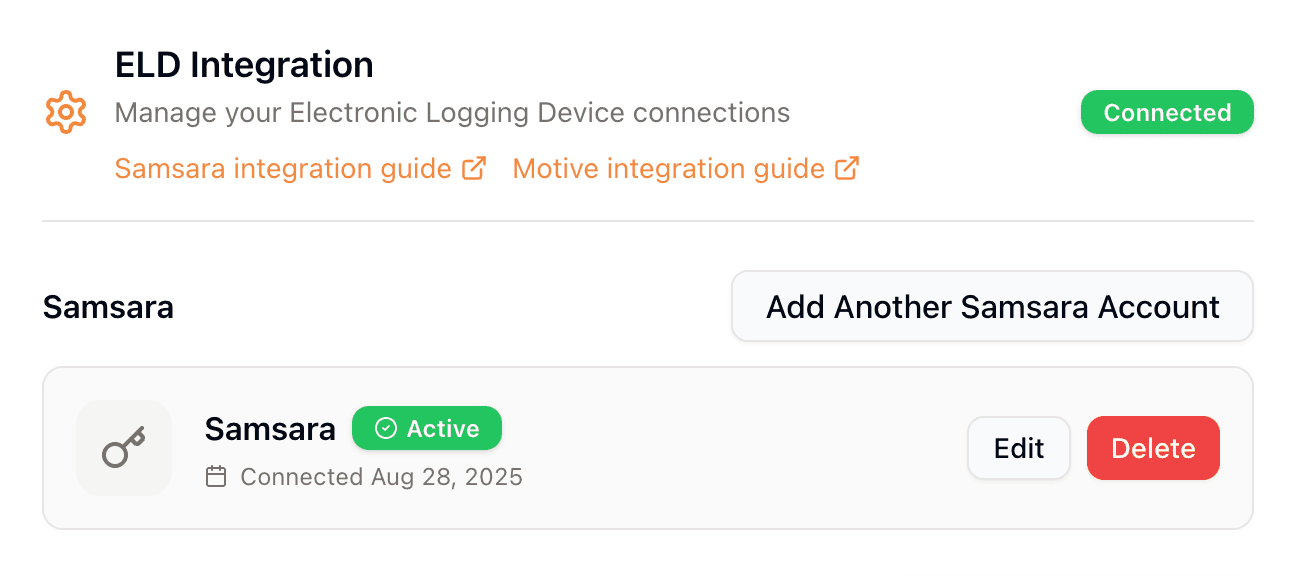Click the external-link icon beside Motive integration guide

pyautogui.click(x=848, y=167)
